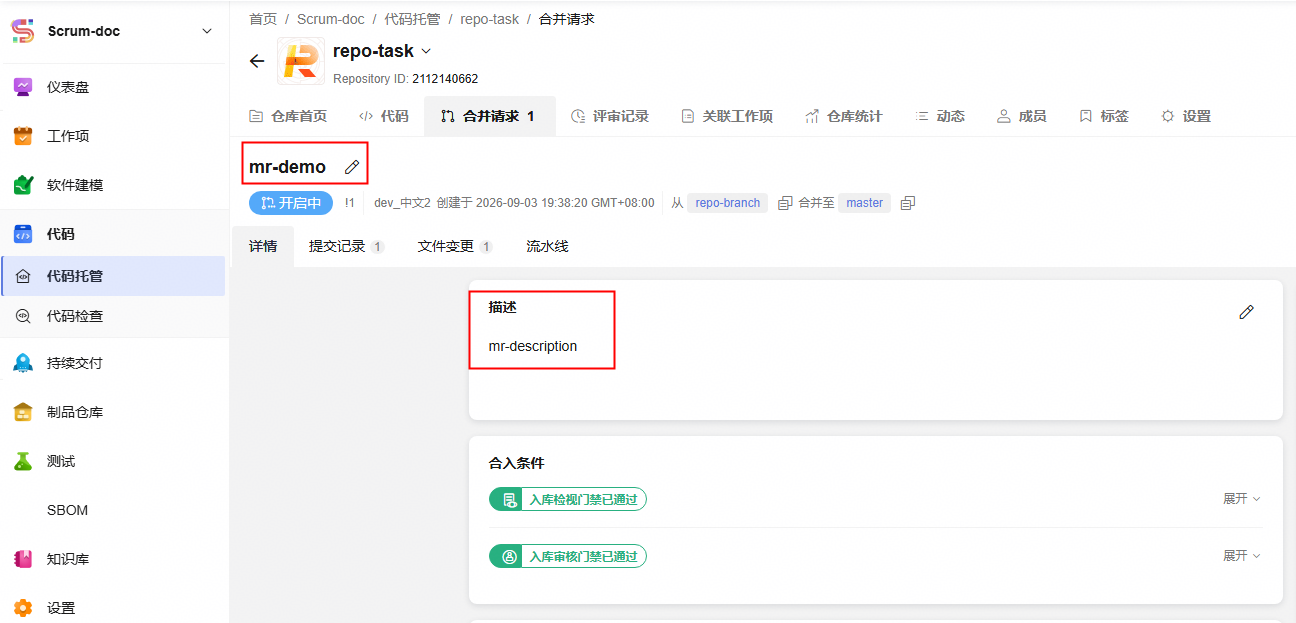Open the Scrum-doc project dropdown
Viewport: 1296px width, 623px height.
(207, 31)
